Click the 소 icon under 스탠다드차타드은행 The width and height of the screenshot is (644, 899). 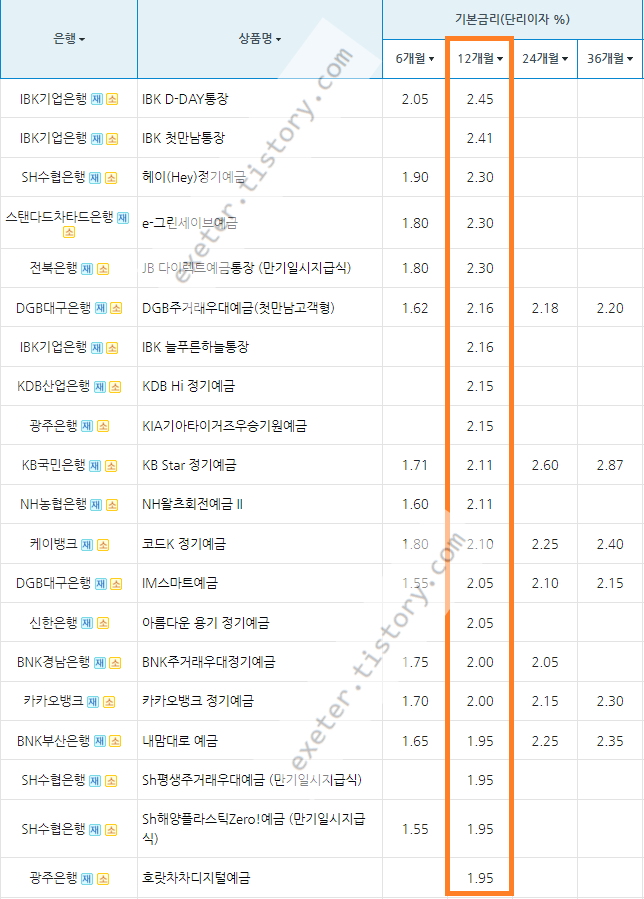coord(69,232)
